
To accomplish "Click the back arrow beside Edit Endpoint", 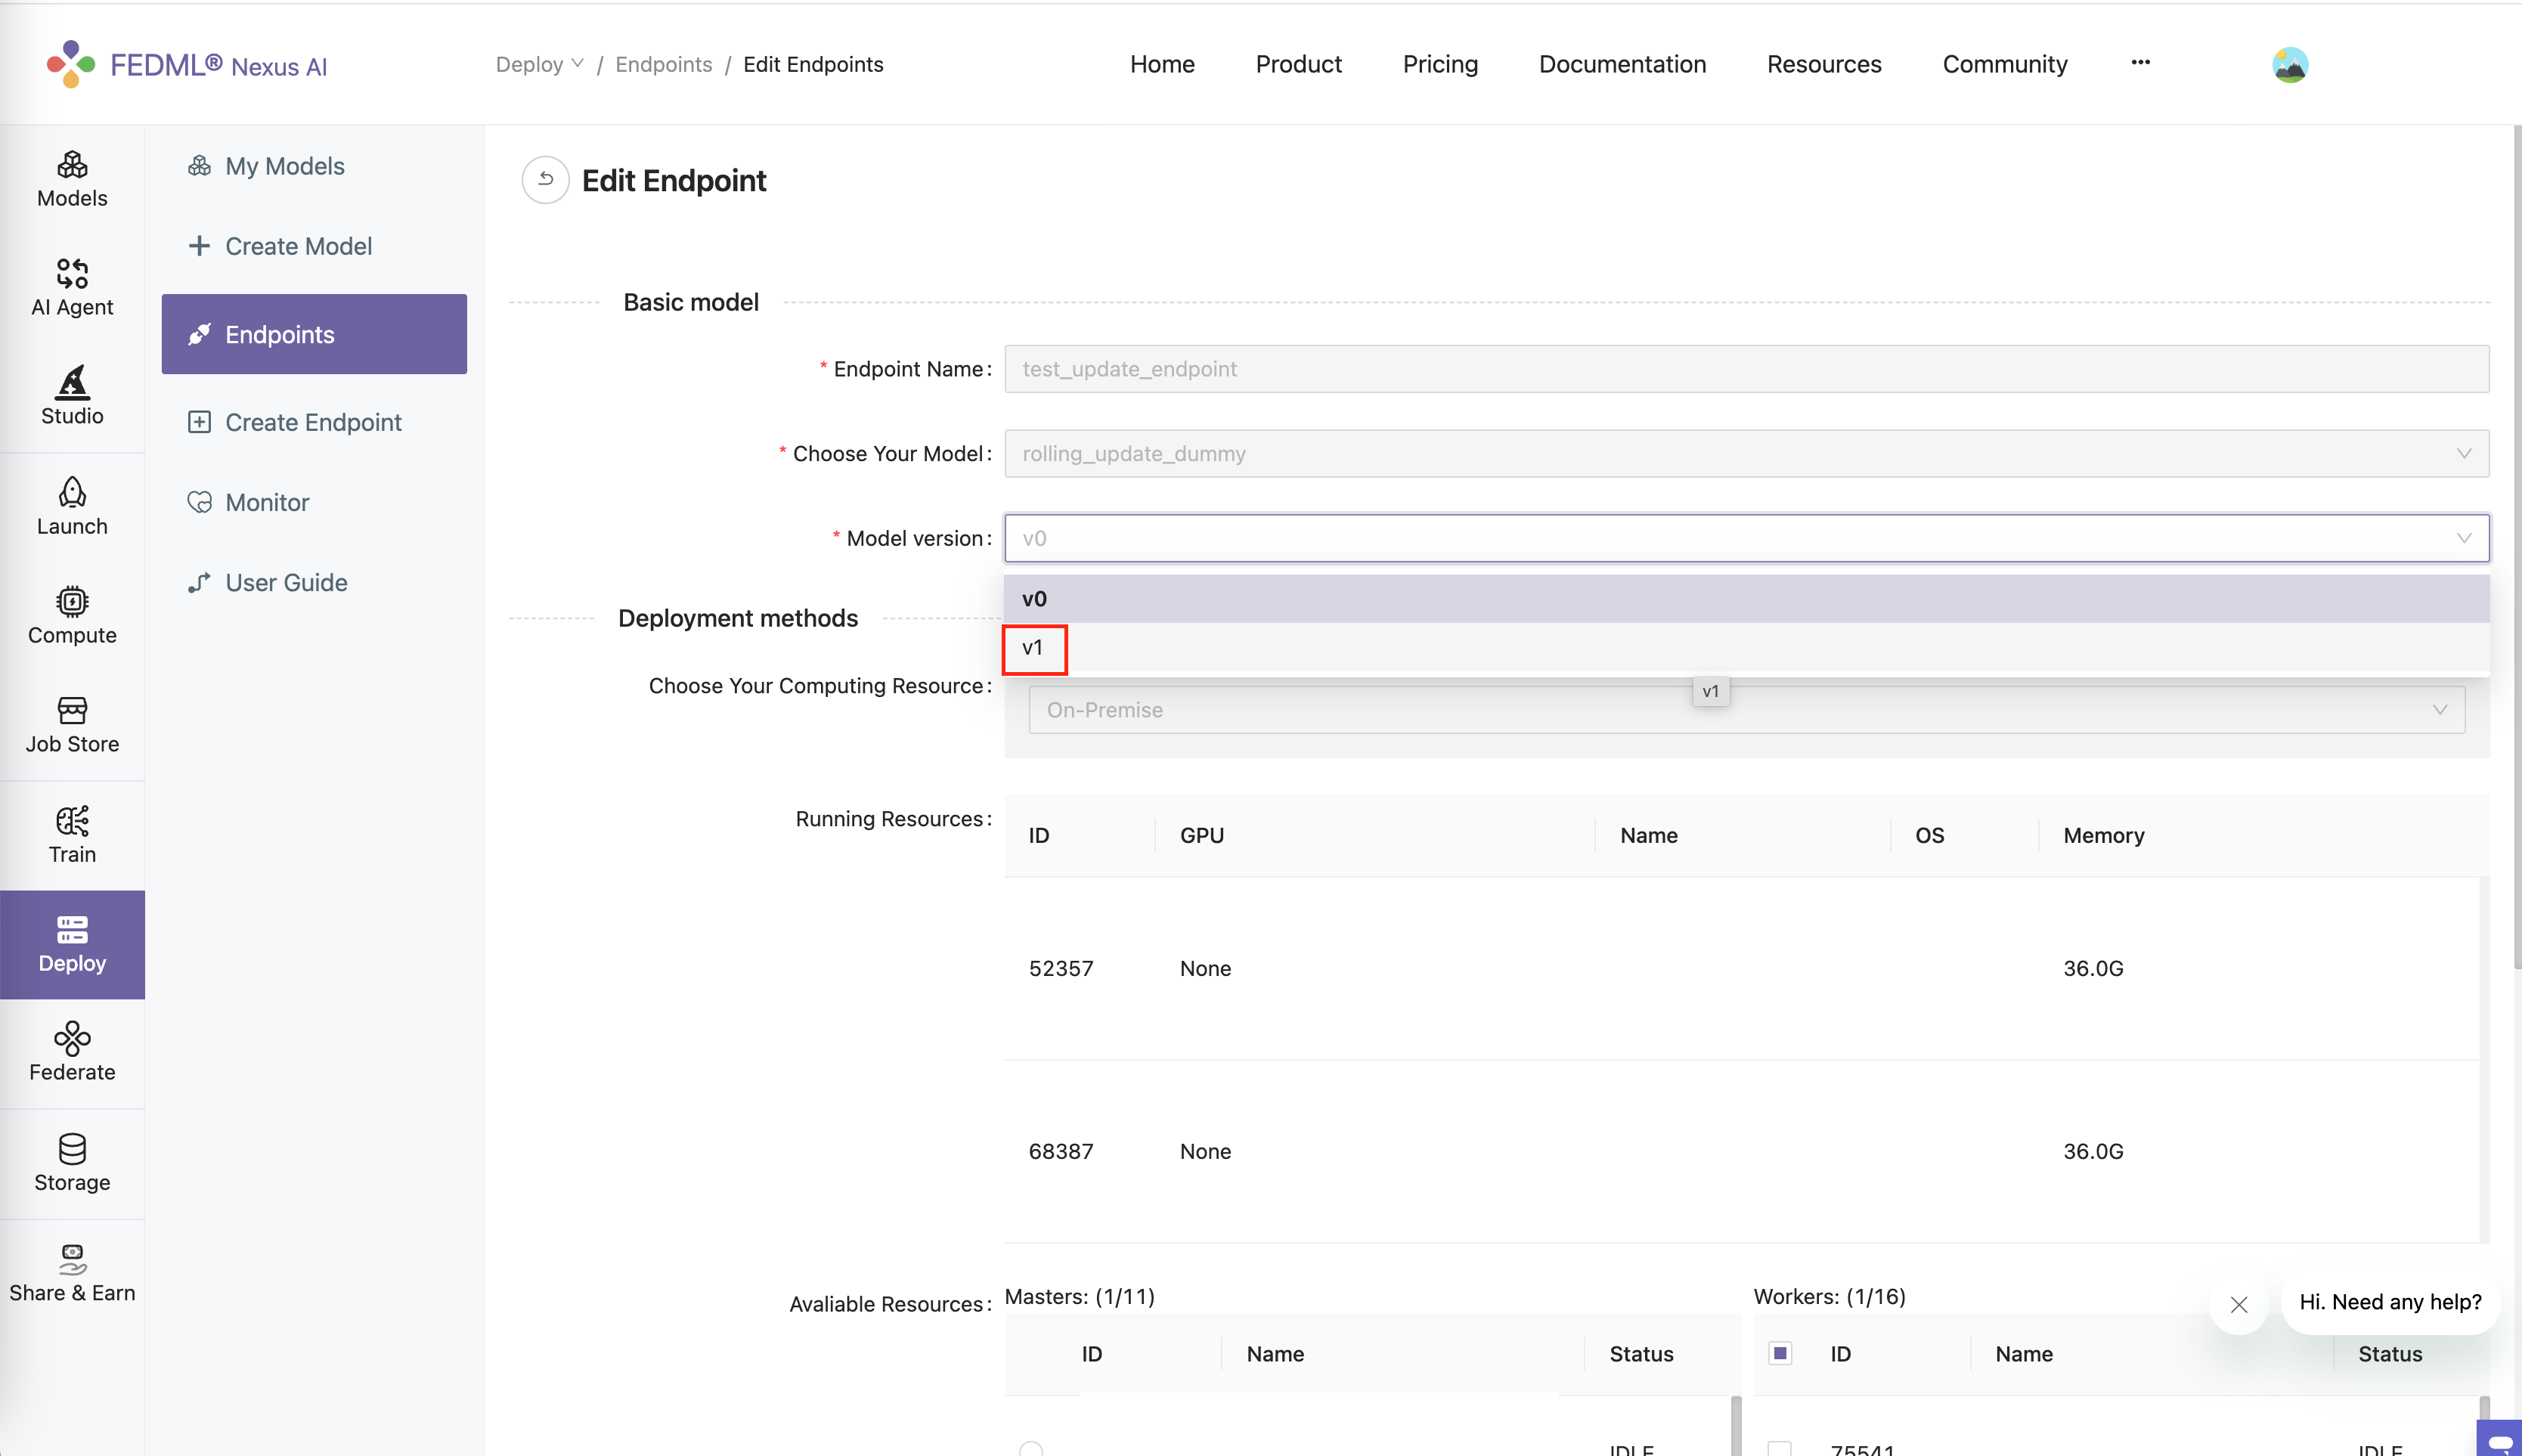I will (x=545, y=180).
